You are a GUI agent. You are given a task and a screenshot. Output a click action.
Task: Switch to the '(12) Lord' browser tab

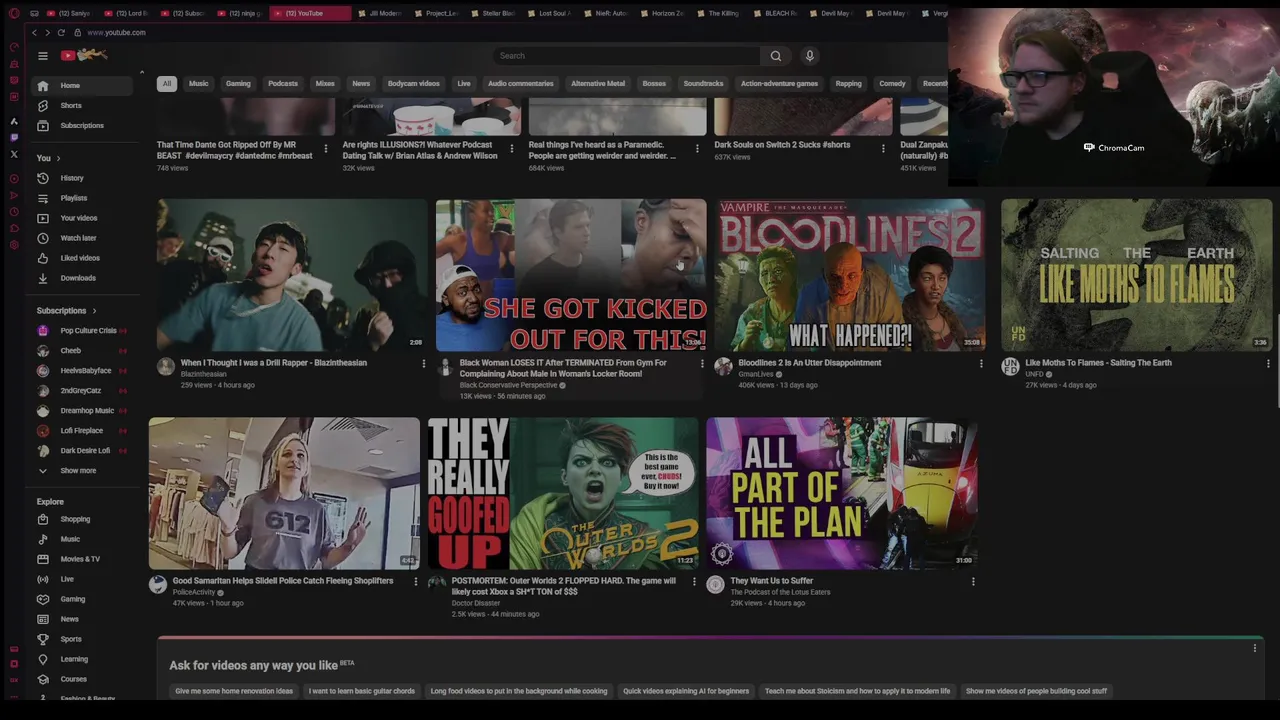(127, 14)
